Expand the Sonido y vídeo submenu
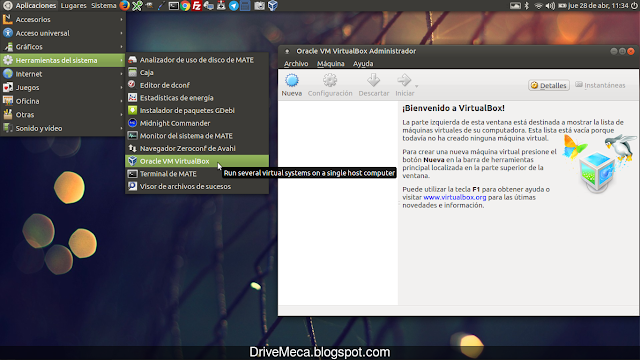The width and height of the screenshot is (640, 360). 62,128
